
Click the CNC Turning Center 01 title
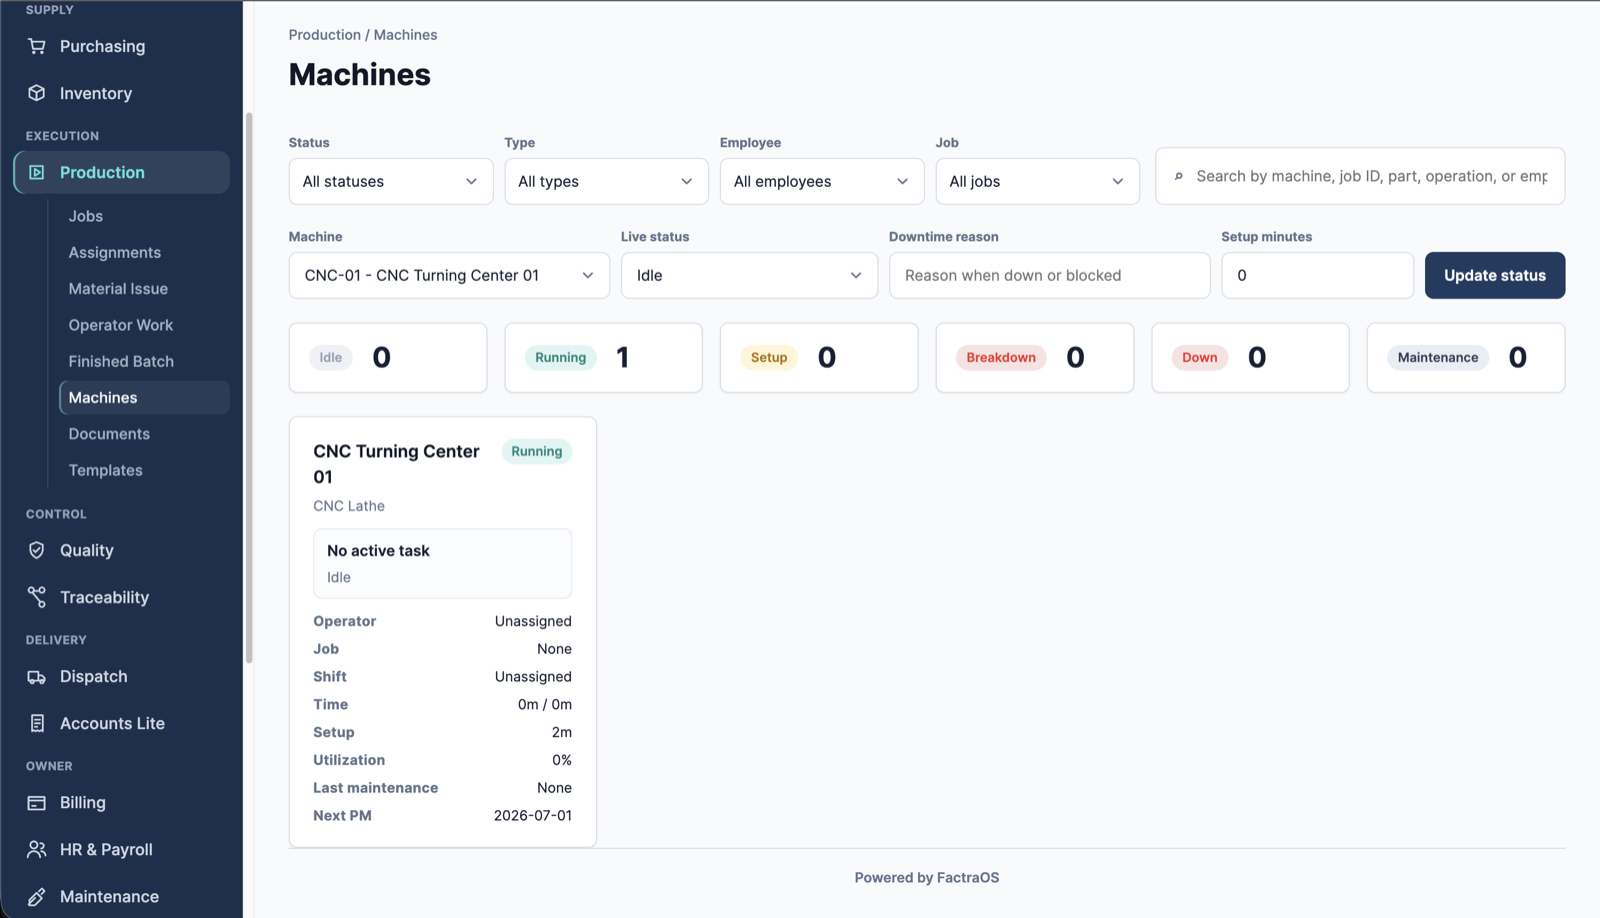coord(396,464)
